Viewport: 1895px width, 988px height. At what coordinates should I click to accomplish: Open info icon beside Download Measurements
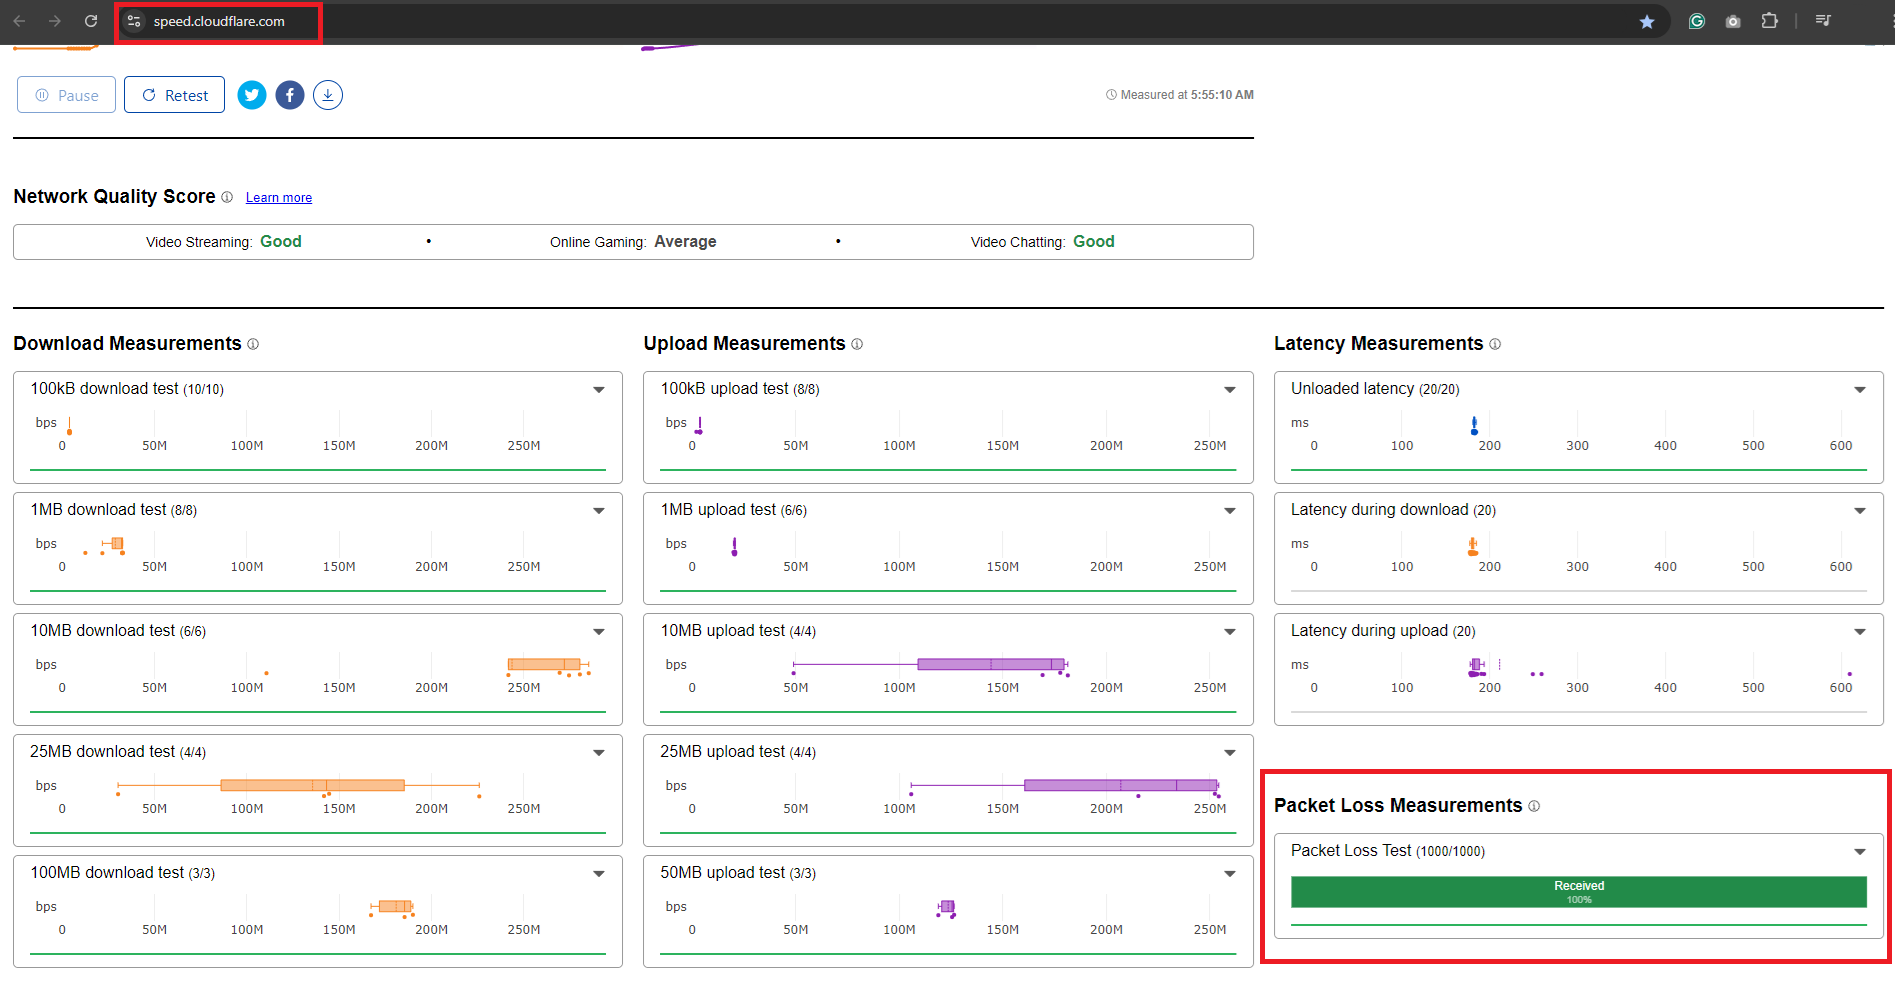(x=253, y=344)
